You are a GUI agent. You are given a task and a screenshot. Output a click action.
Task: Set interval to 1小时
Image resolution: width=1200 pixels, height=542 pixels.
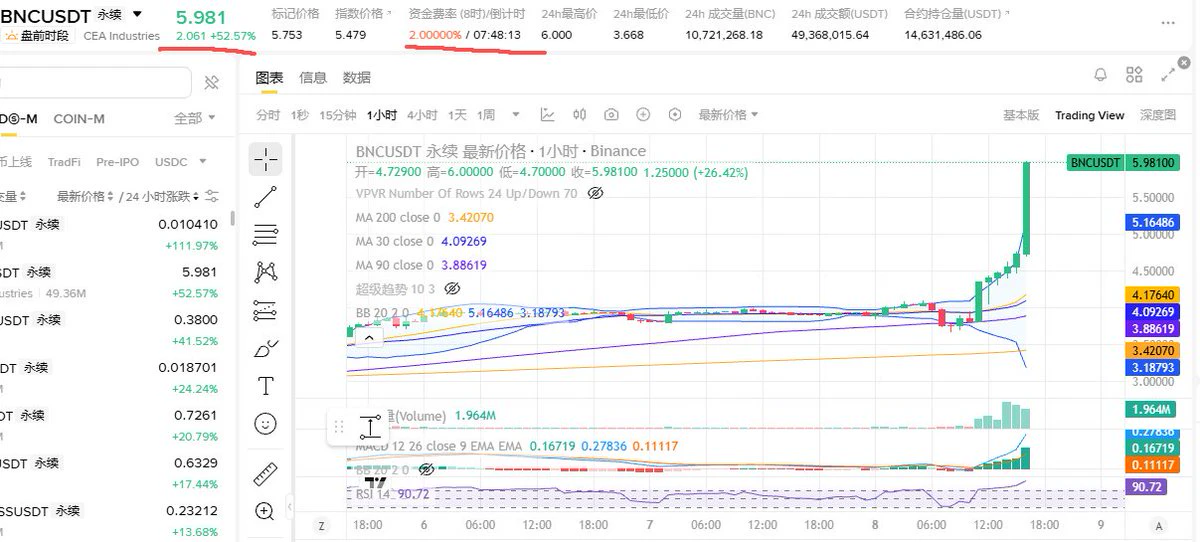[x=381, y=115]
